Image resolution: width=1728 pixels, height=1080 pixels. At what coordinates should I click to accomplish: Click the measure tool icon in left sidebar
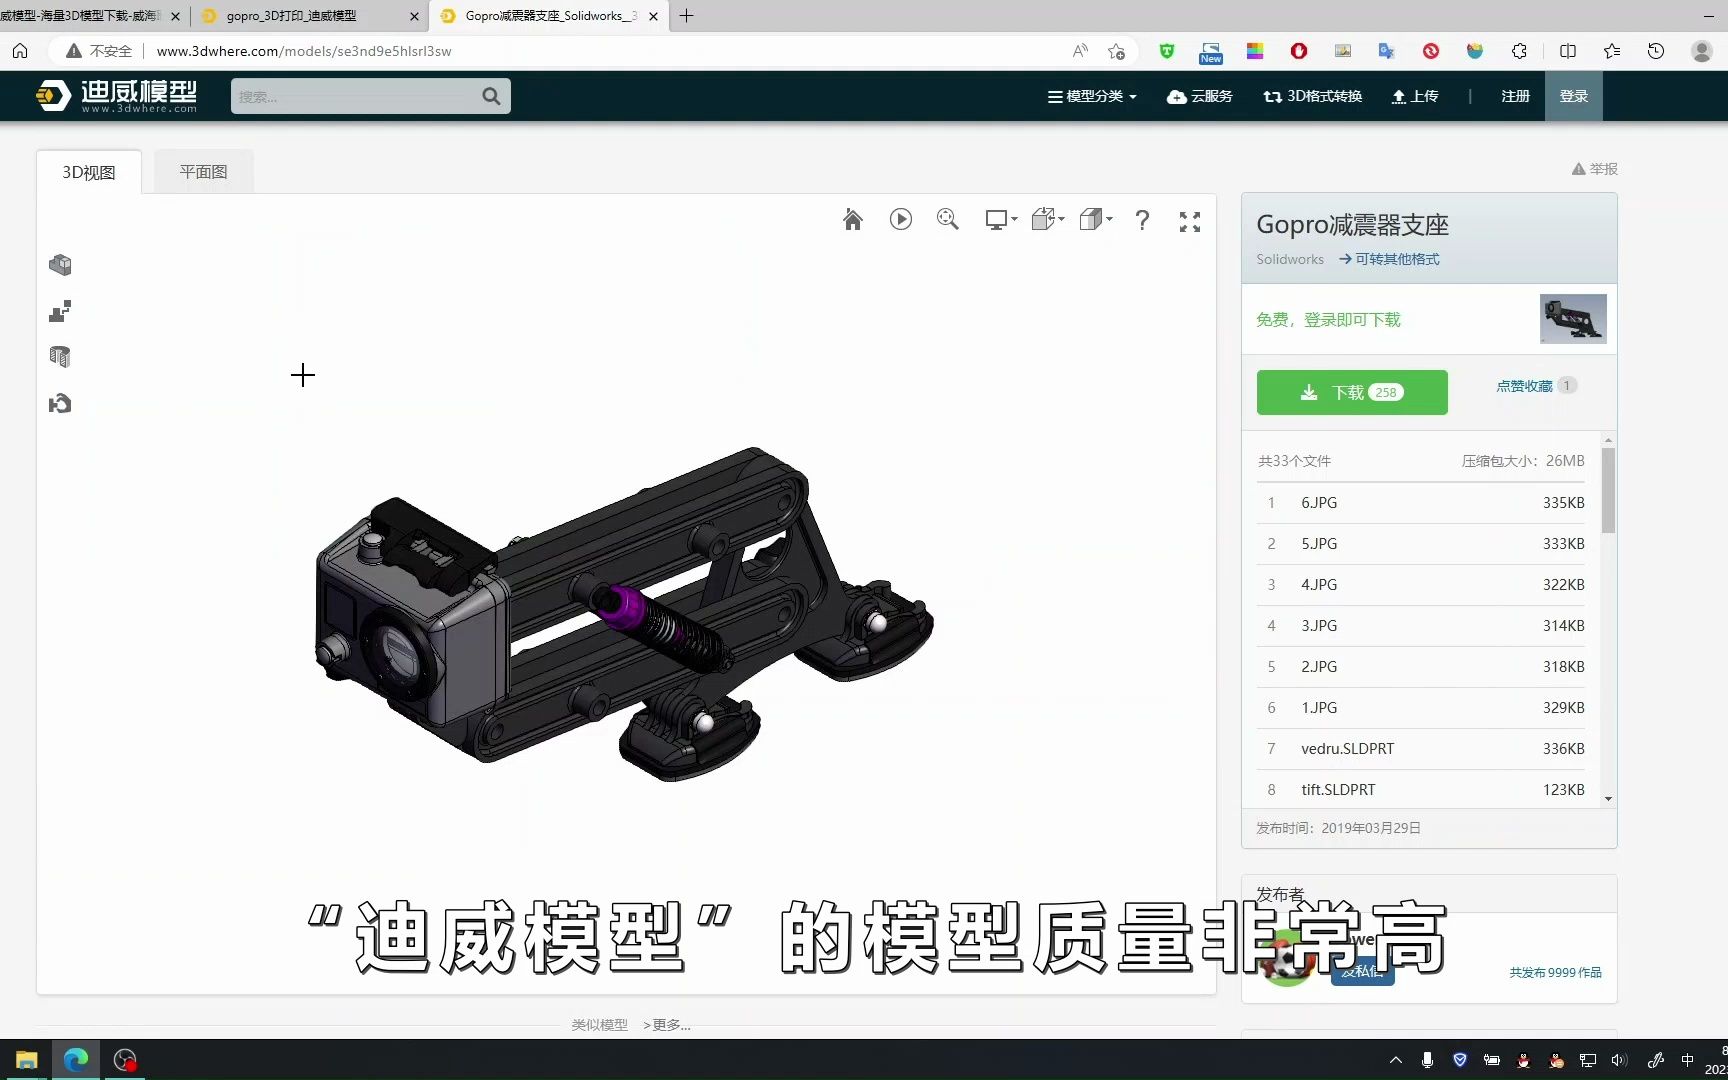point(60,357)
